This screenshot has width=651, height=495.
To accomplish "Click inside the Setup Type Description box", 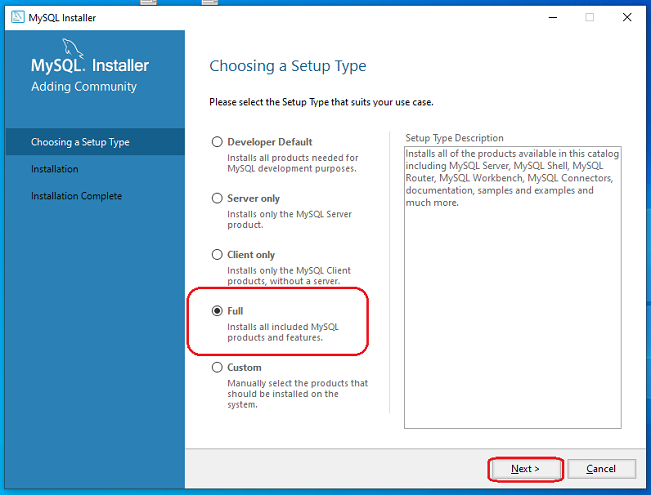I will pos(513,287).
